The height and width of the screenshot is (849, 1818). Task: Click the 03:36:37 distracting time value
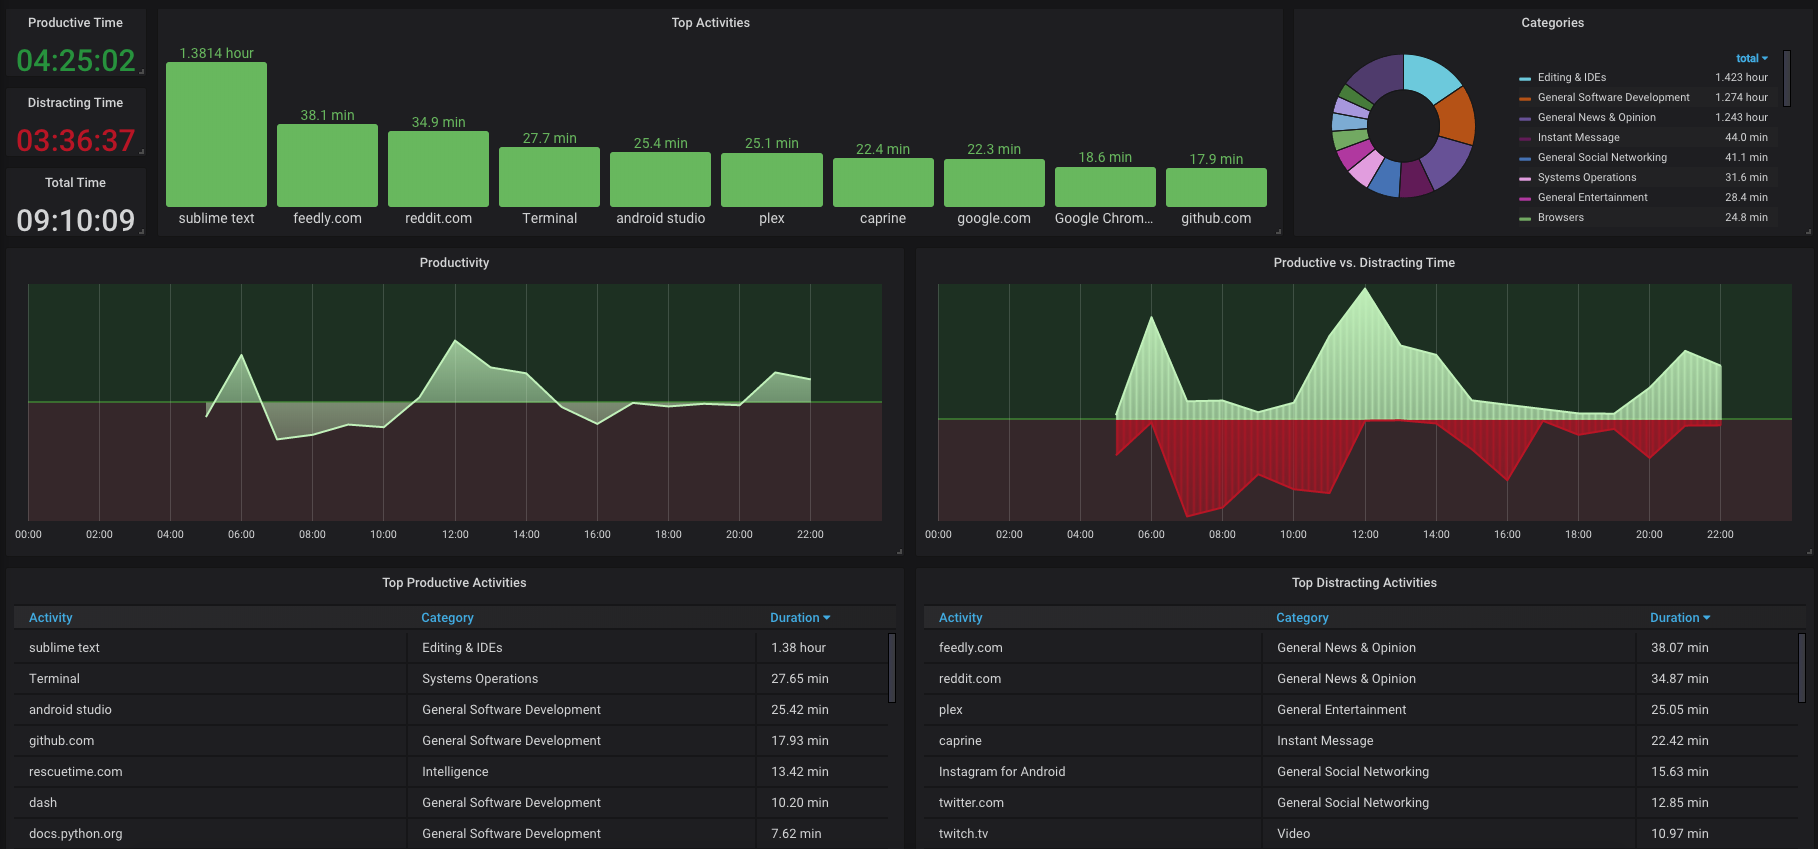pyautogui.click(x=76, y=141)
